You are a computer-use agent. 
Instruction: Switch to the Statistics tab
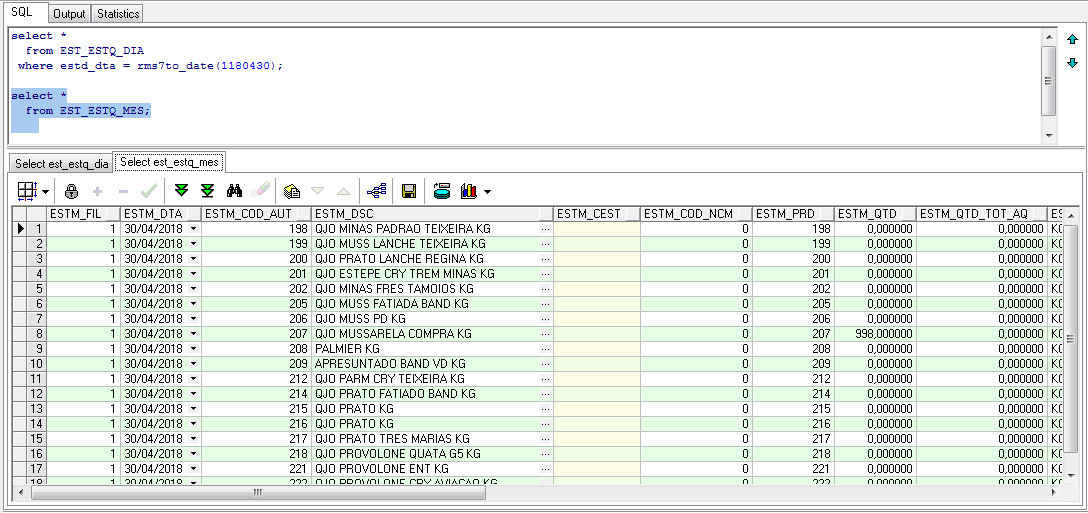pos(118,13)
